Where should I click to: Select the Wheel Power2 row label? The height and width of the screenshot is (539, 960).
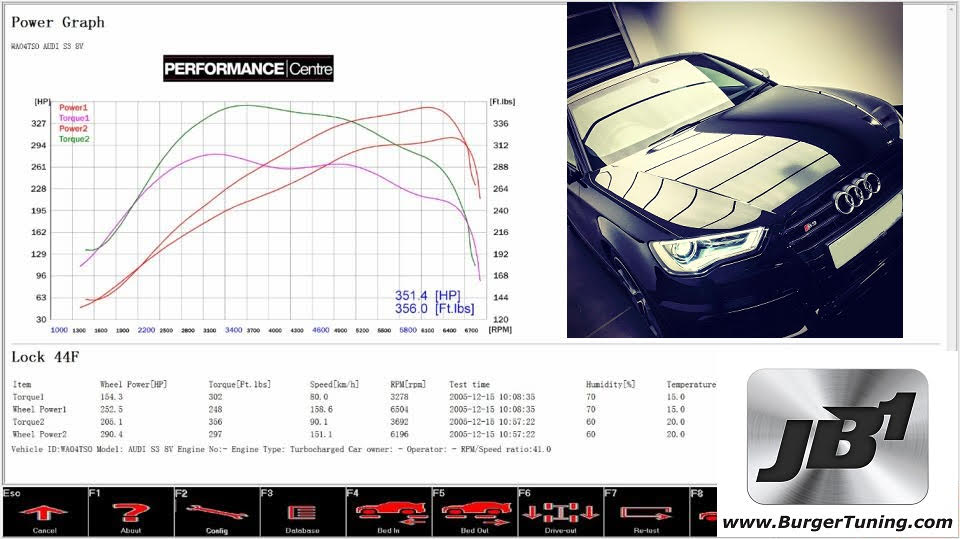(x=39, y=434)
